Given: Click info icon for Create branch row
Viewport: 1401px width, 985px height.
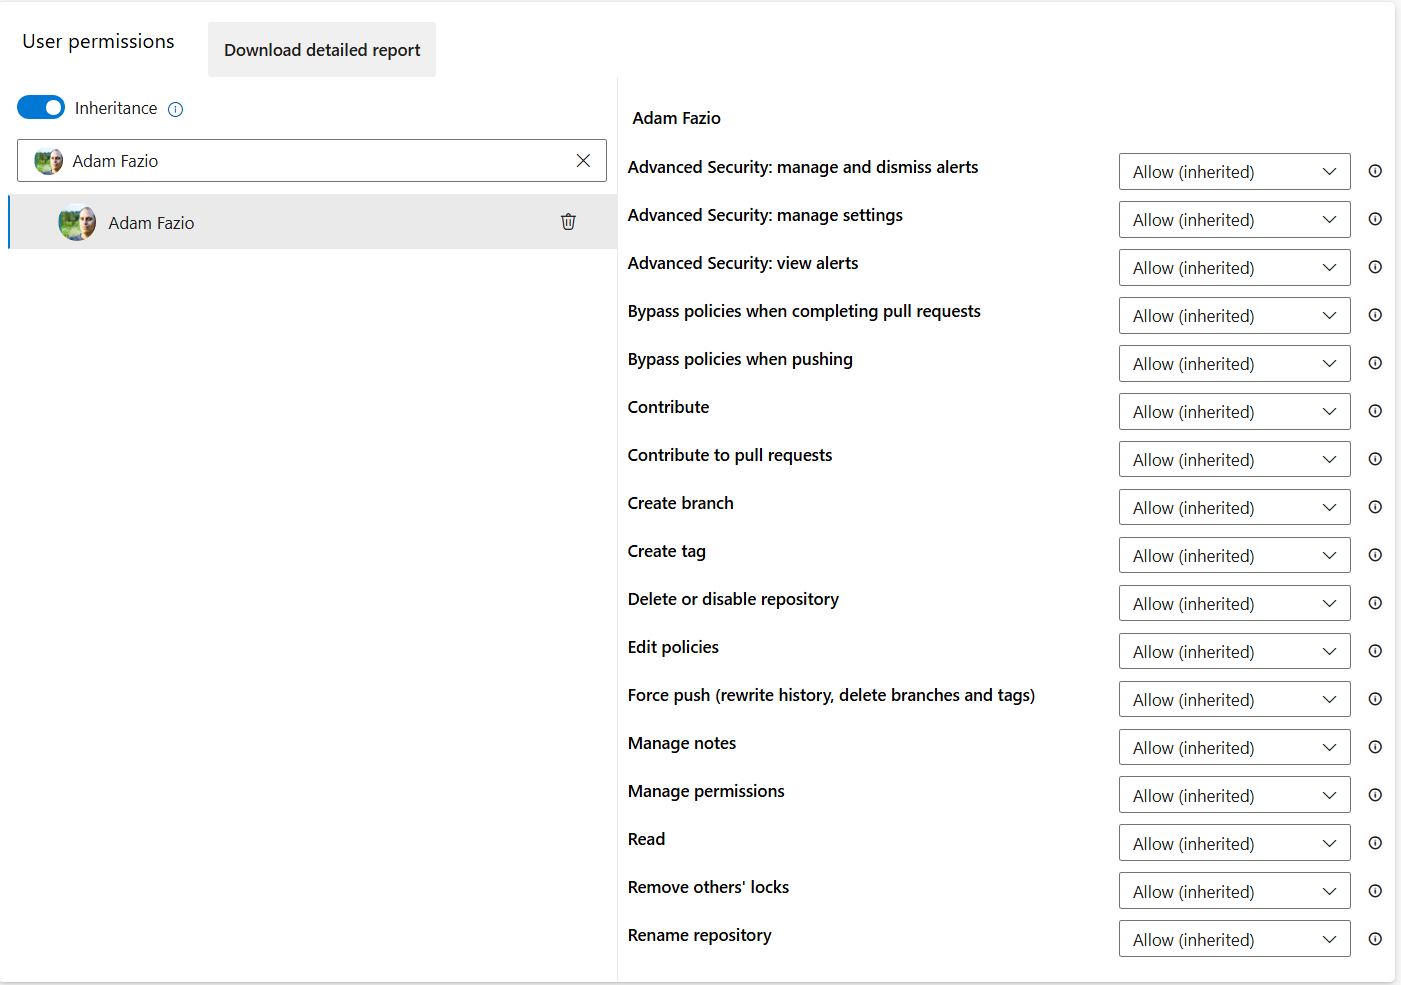Looking at the screenshot, I should coord(1375,507).
